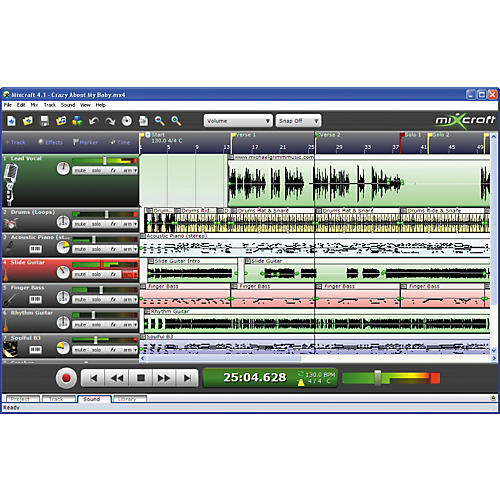This screenshot has height=500, width=500.
Task: Open Soulful B3 arm dropdown arrow
Action: click(135, 350)
